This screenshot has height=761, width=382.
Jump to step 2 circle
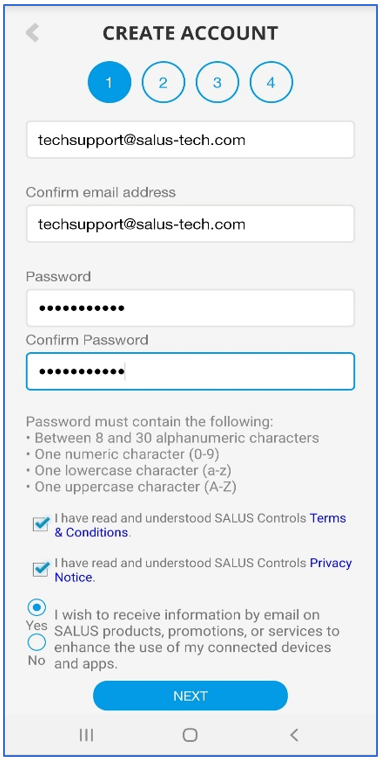163,83
